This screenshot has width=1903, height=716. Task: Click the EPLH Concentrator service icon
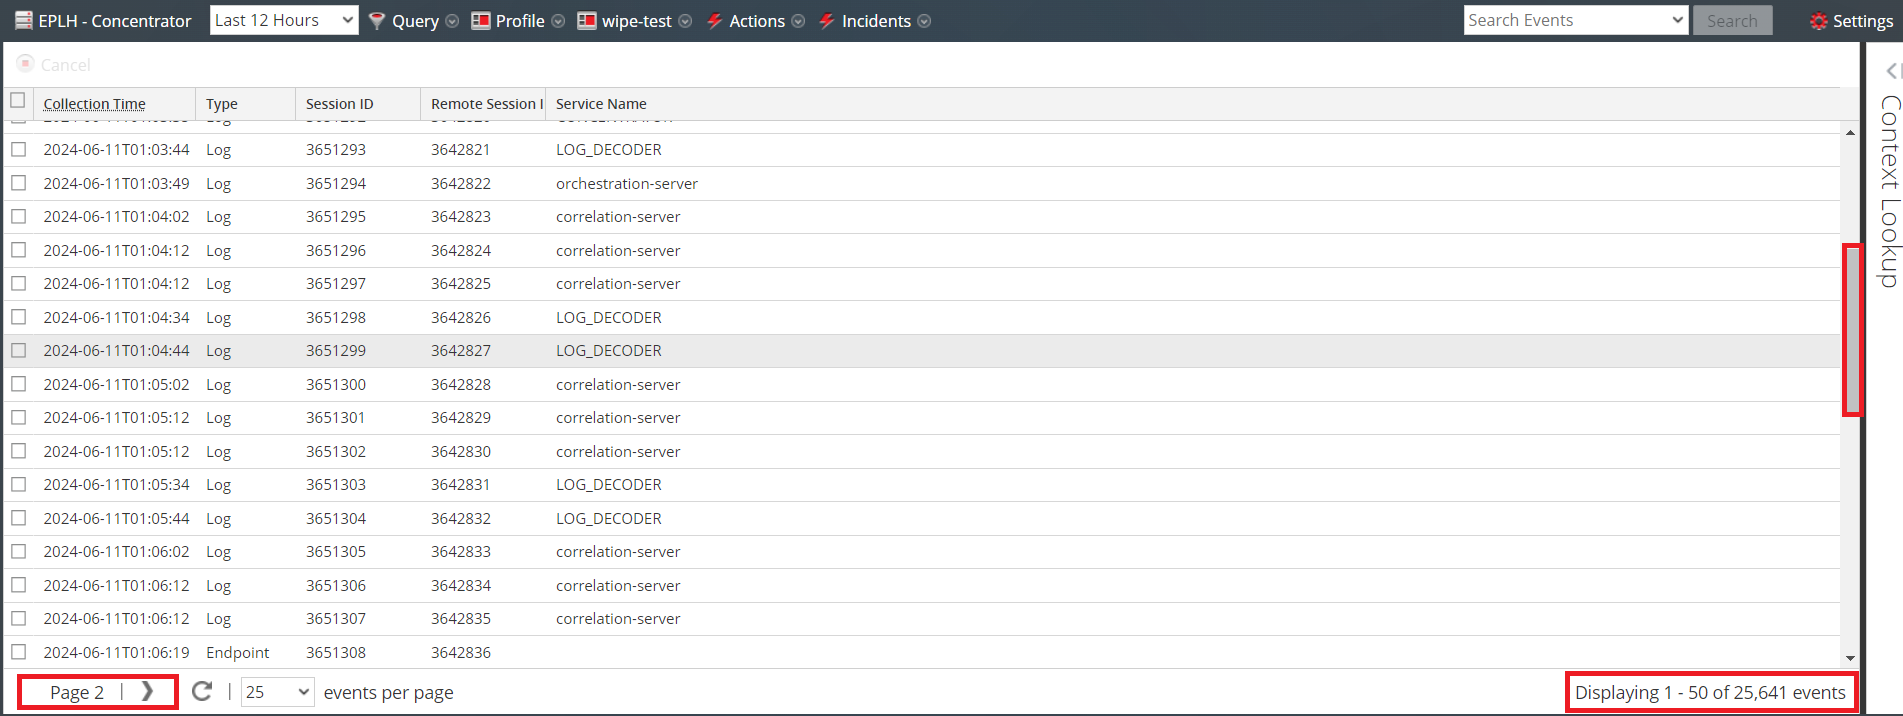pos(23,21)
